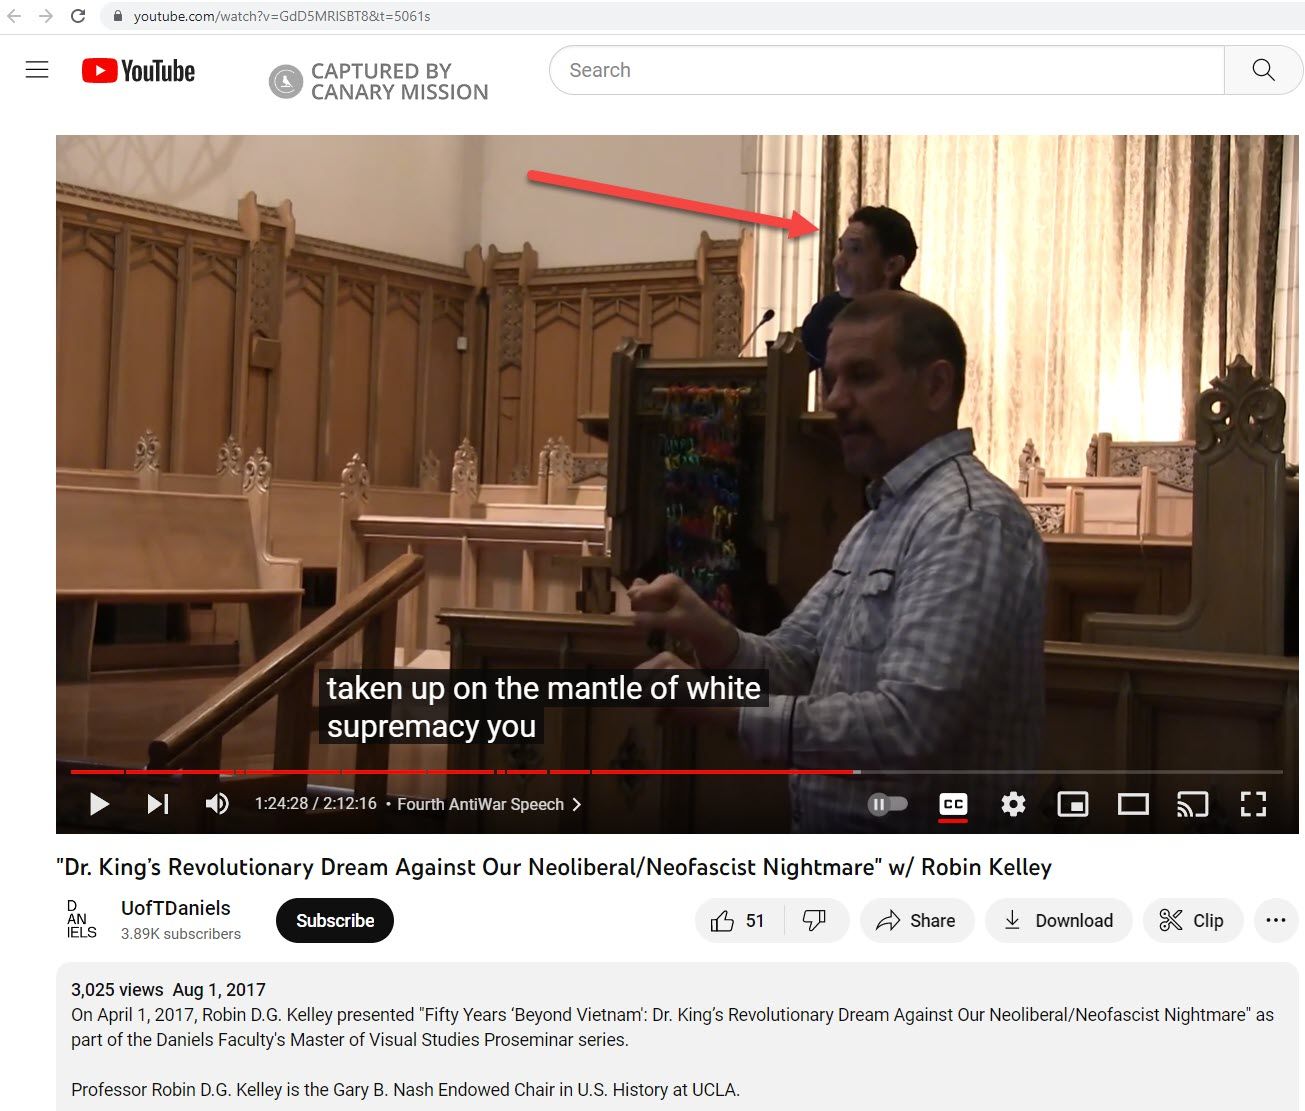Turn off closed captions
The width and height of the screenshot is (1305, 1111).
tap(953, 804)
